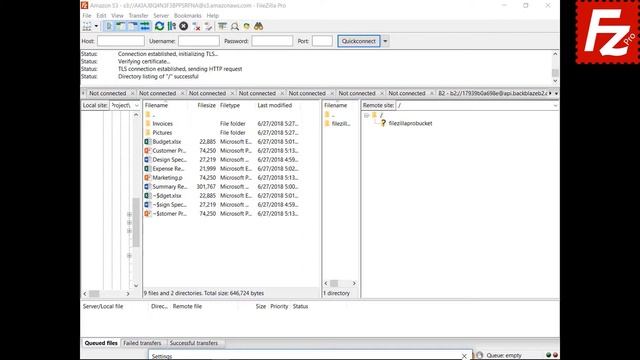Image resolution: width=640 pixels, height=360 pixels.
Task: Switch to the Successful transfers tab
Action: click(x=194, y=343)
